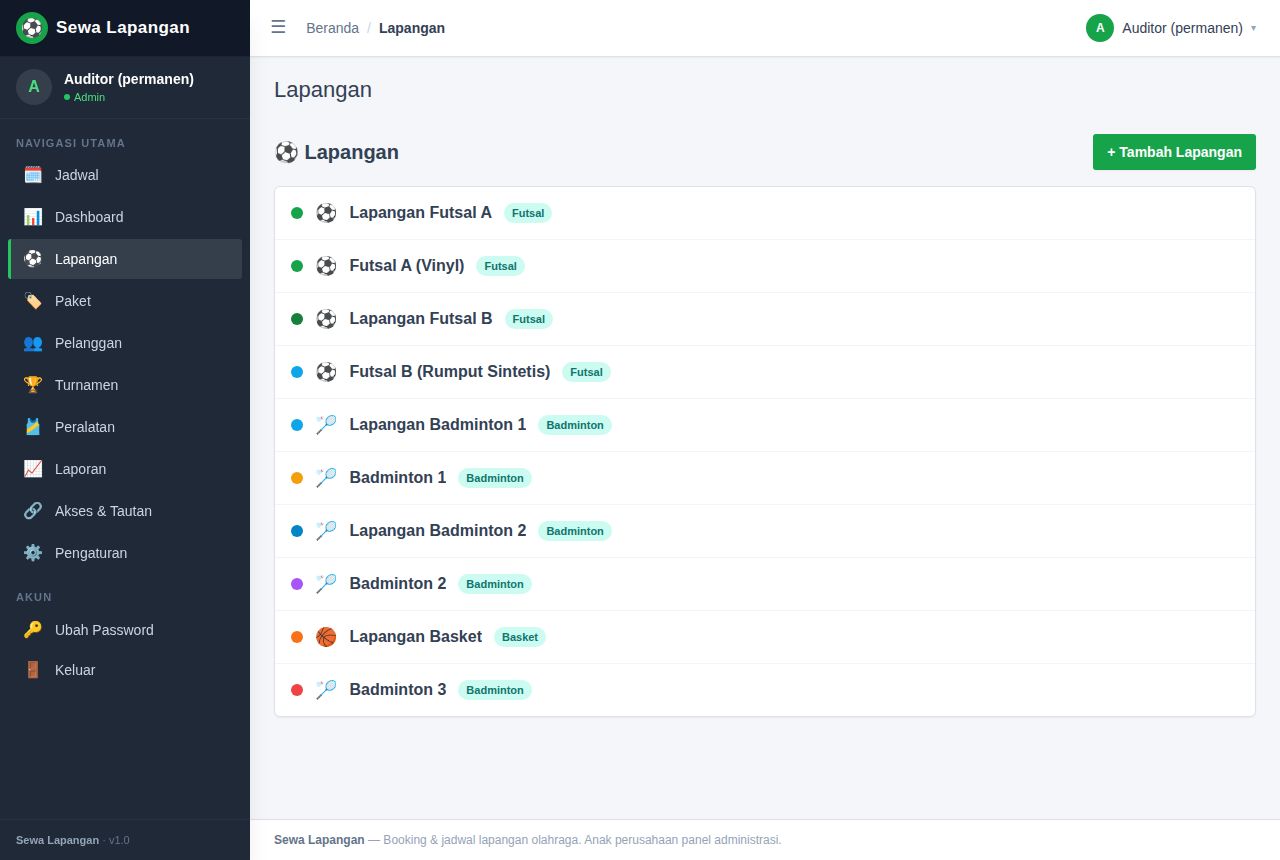Click the soccer ball icon of Futsal B (Rumput Sintetis)
This screenshot has height=860, width=1280.
pyautogui.click(x=326, y=372)
